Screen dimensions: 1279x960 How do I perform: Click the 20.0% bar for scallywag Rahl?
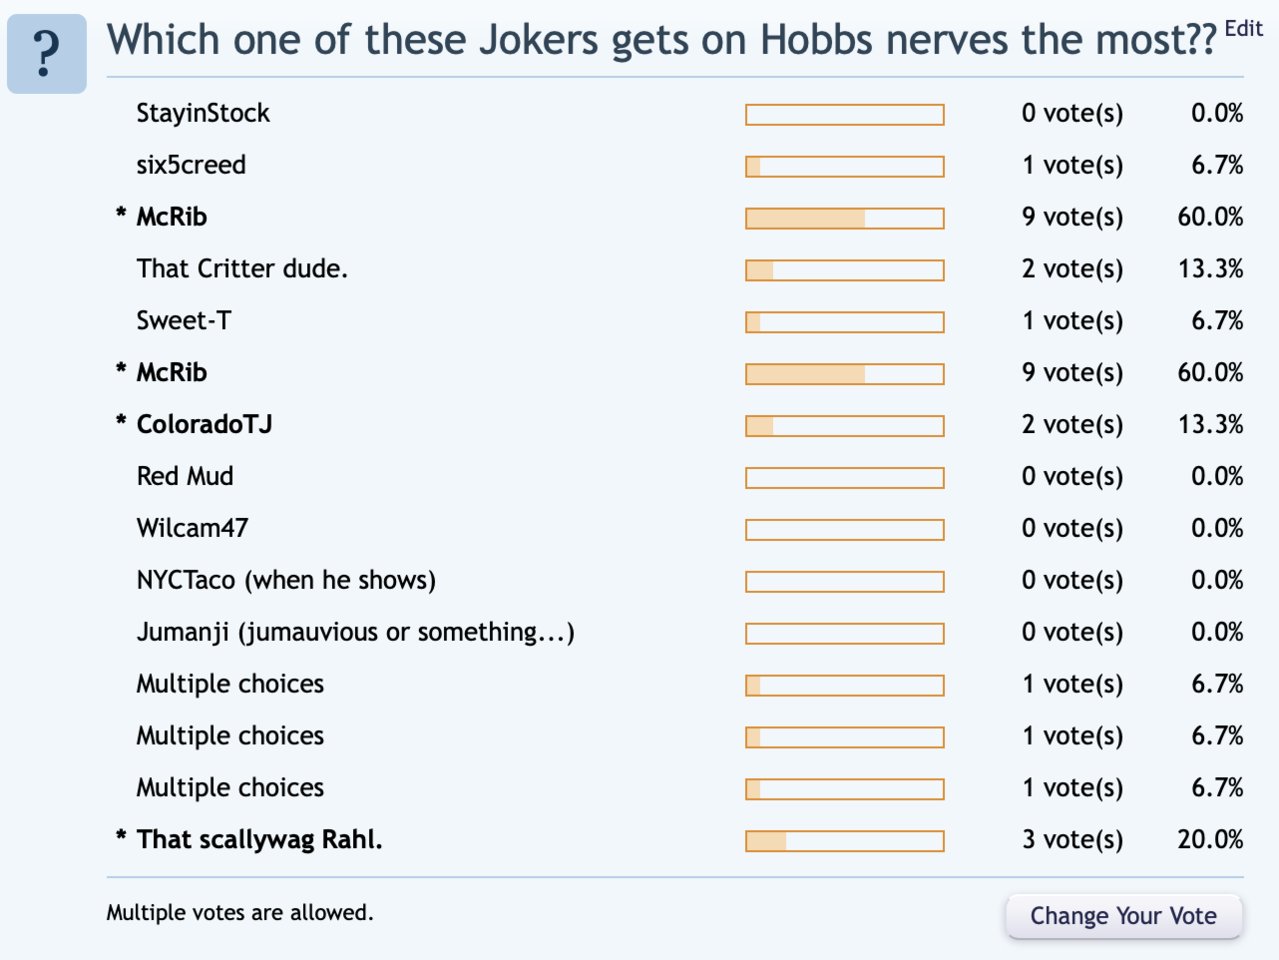click(x=845, y=841)
